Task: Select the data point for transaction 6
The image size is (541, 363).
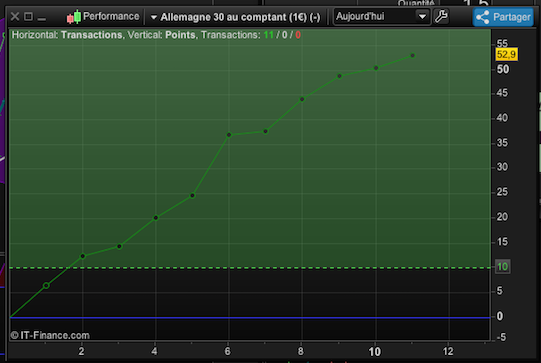Action: tap(229, 135)
